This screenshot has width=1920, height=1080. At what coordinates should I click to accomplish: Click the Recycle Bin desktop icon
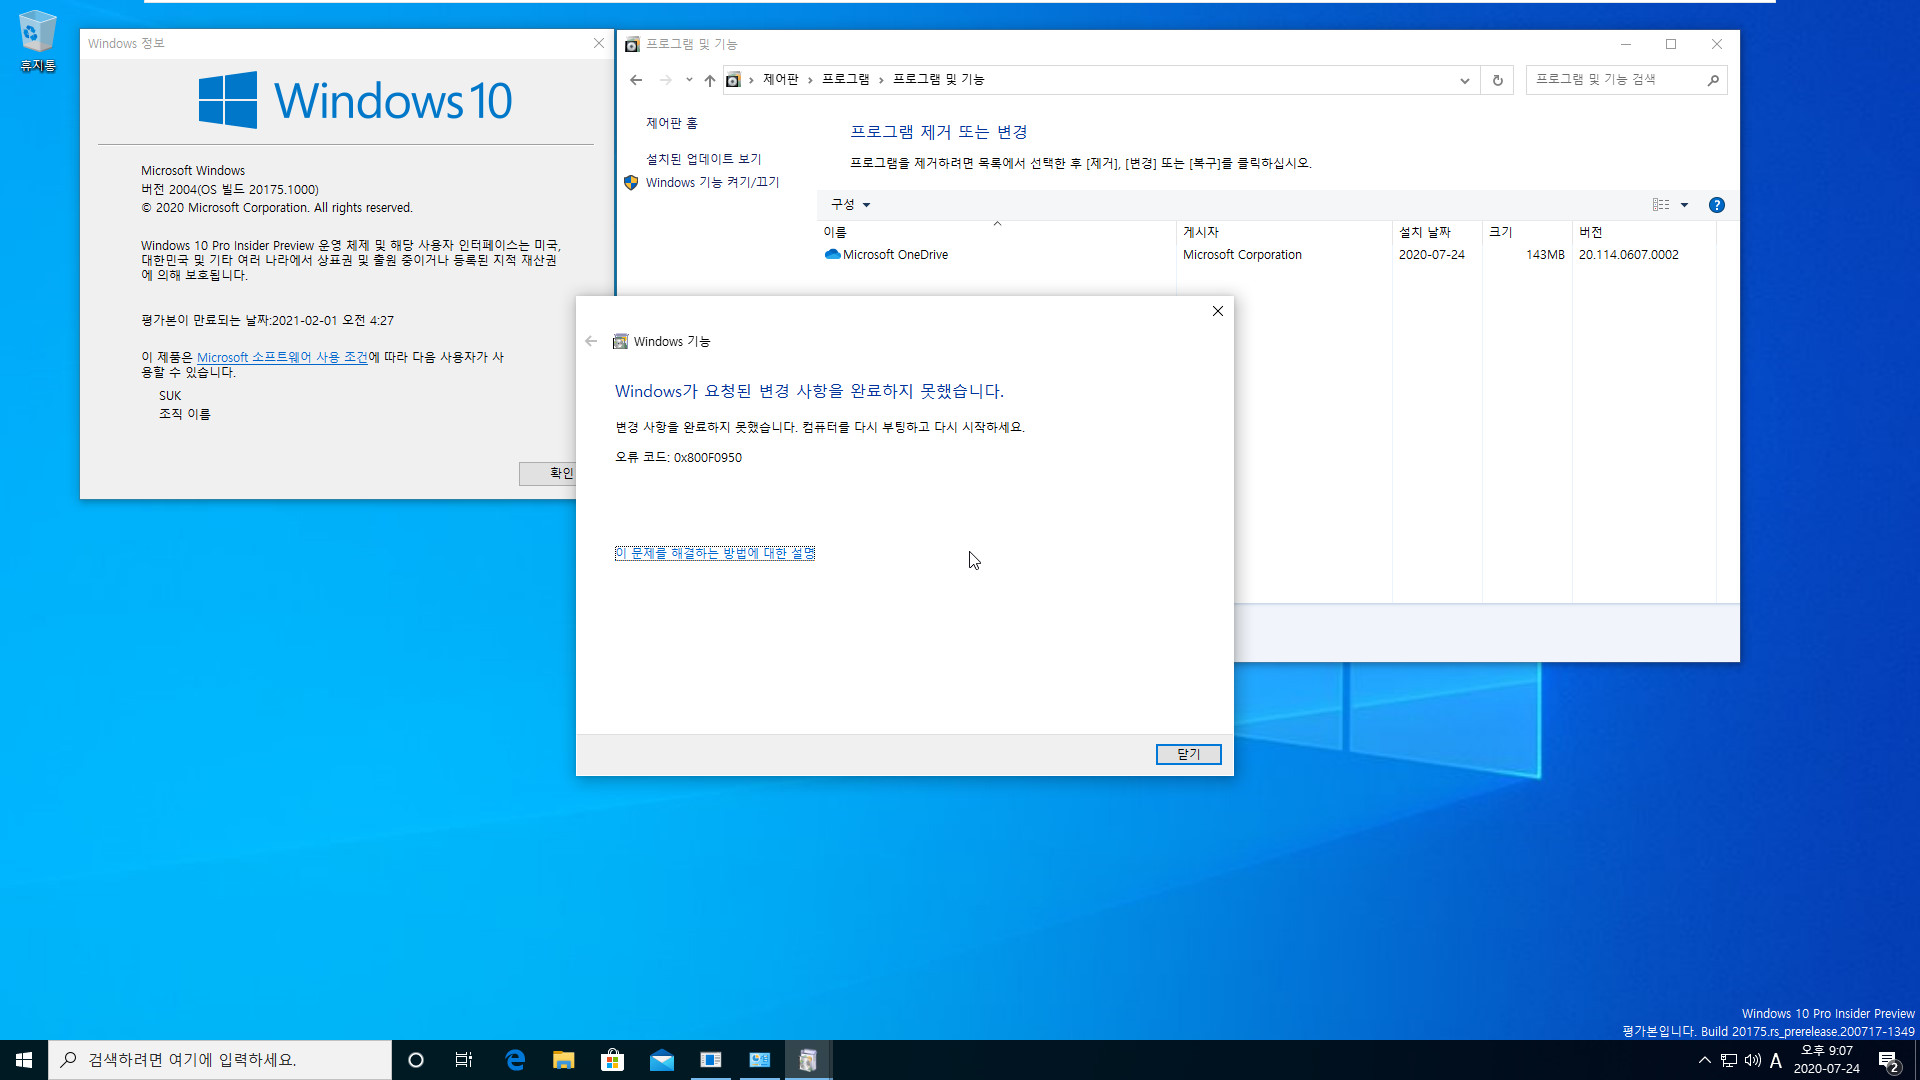37,41
